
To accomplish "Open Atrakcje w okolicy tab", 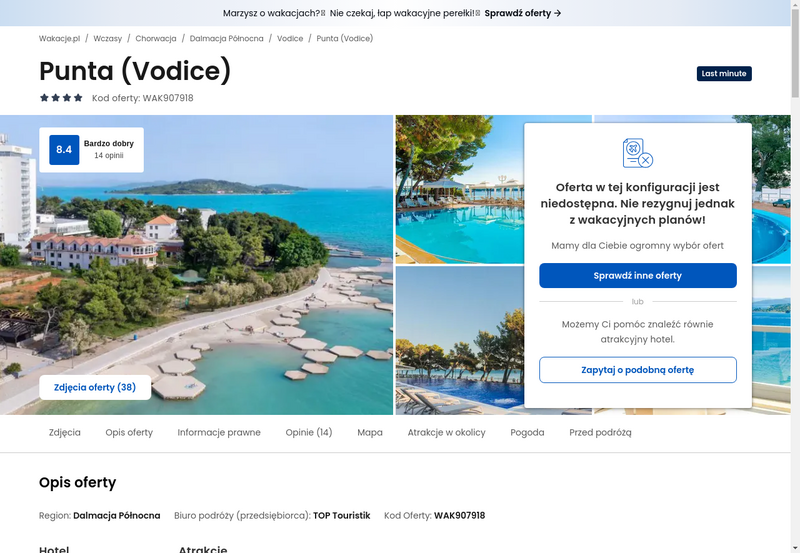I will click(x=446, y=433).
